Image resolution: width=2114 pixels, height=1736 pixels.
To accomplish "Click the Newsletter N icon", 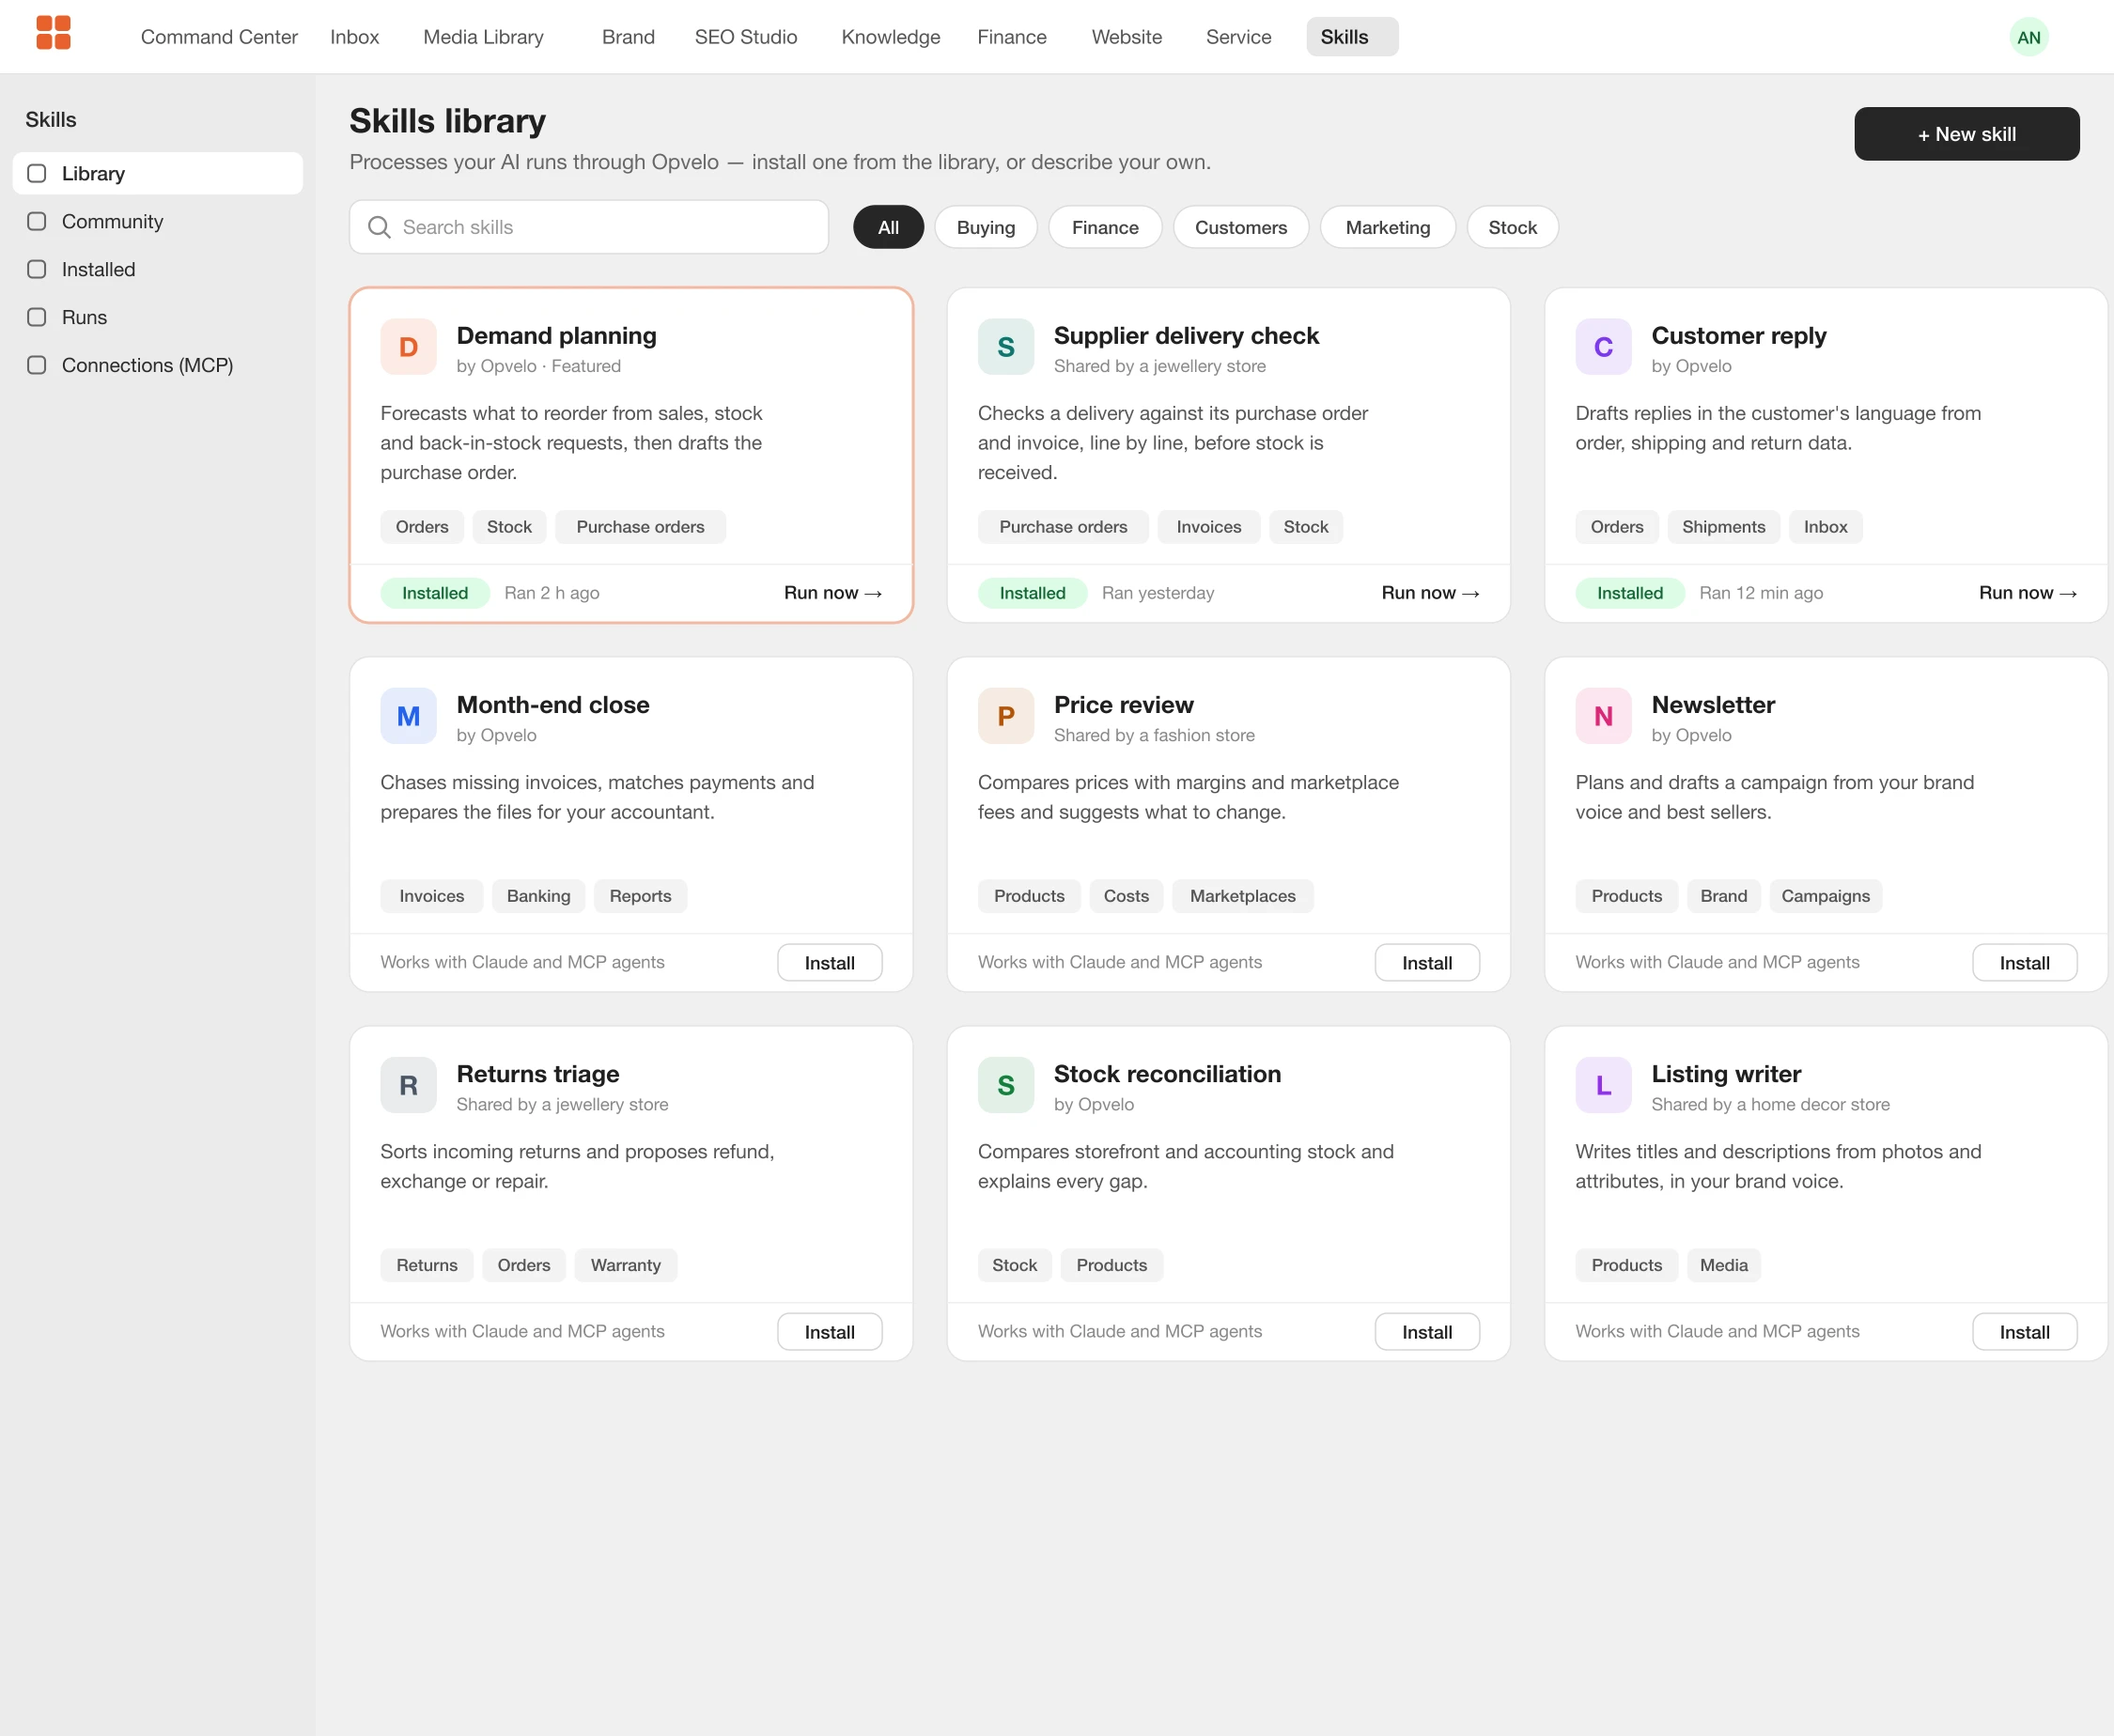I will [1603, 716].
